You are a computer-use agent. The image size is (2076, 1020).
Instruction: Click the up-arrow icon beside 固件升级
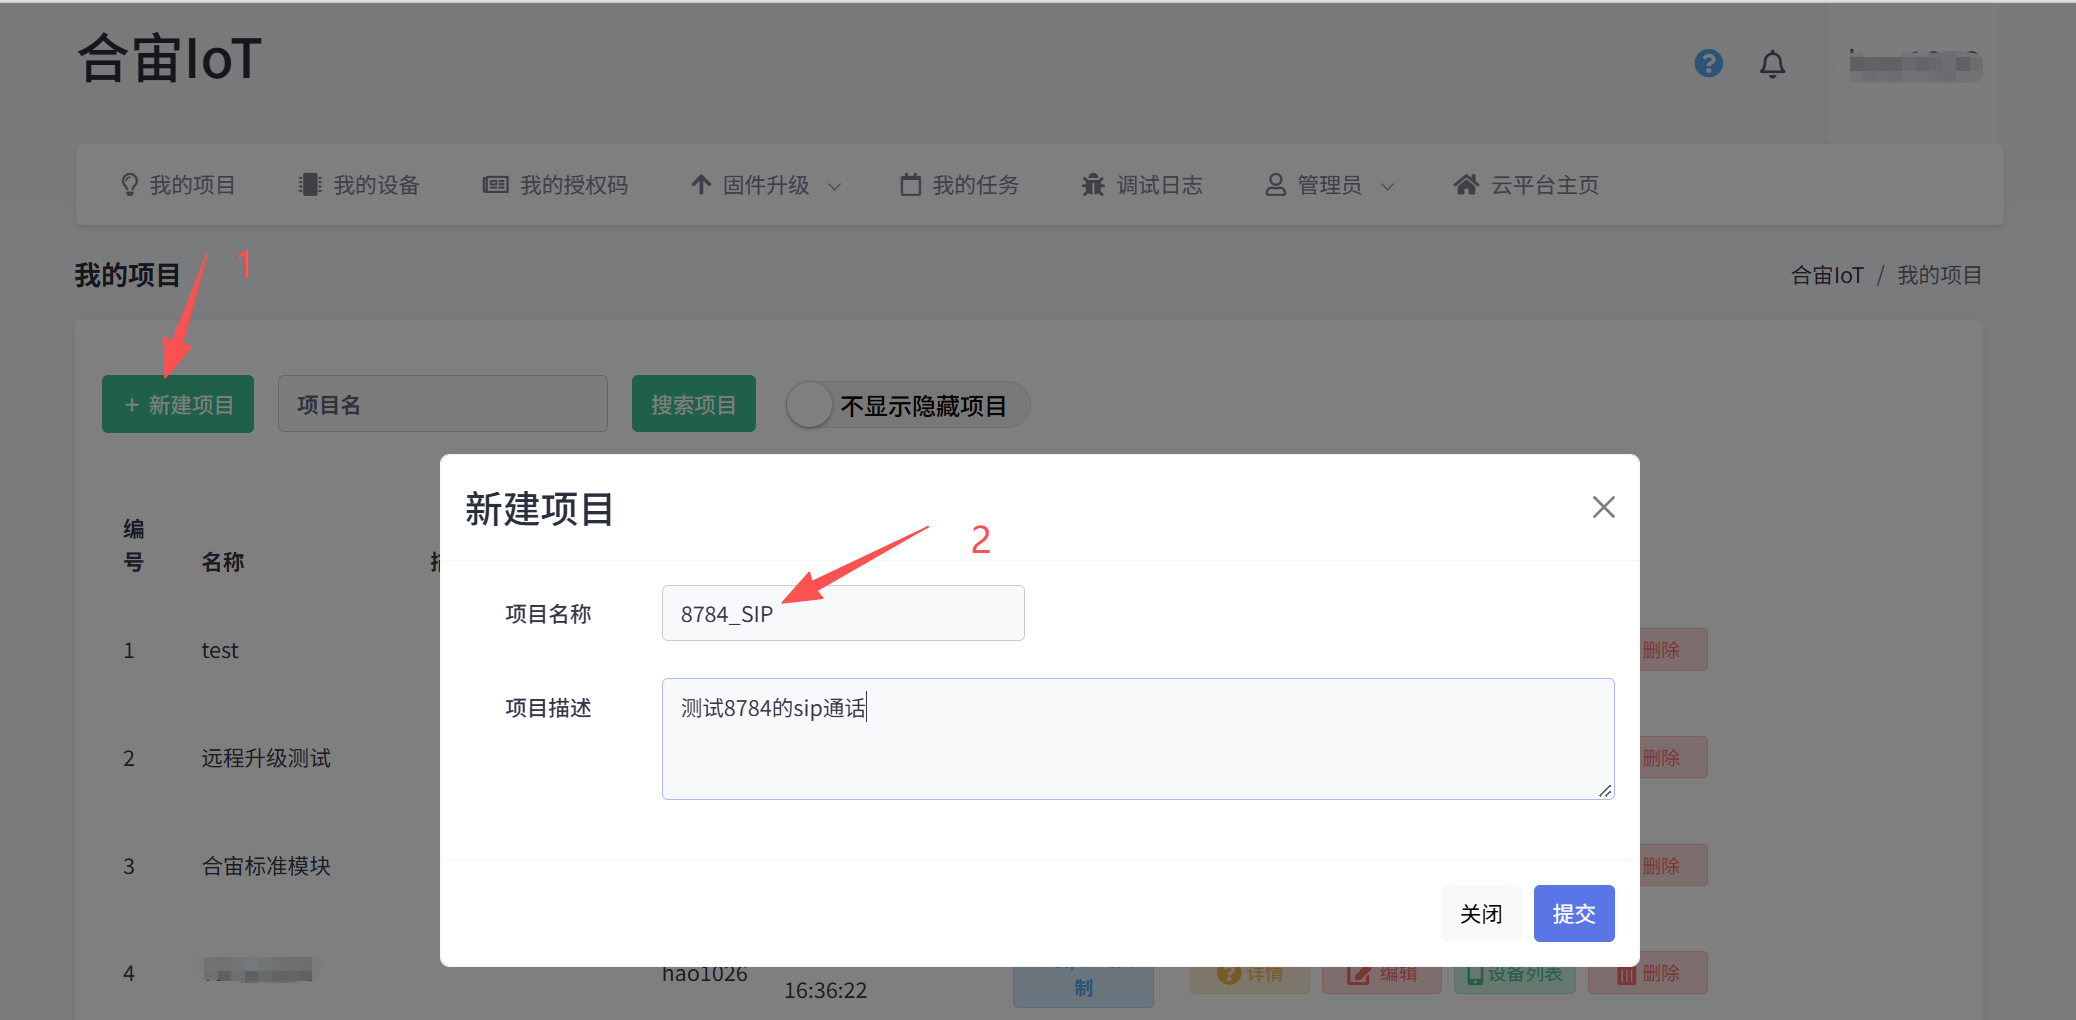pyautogui.click(x=701, y=185)
